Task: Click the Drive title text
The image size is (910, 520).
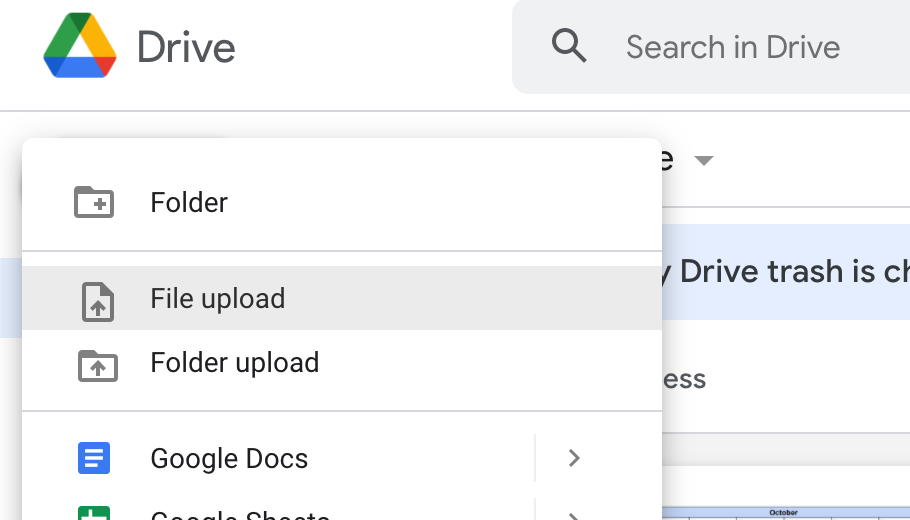Action: tap(186, 48)
